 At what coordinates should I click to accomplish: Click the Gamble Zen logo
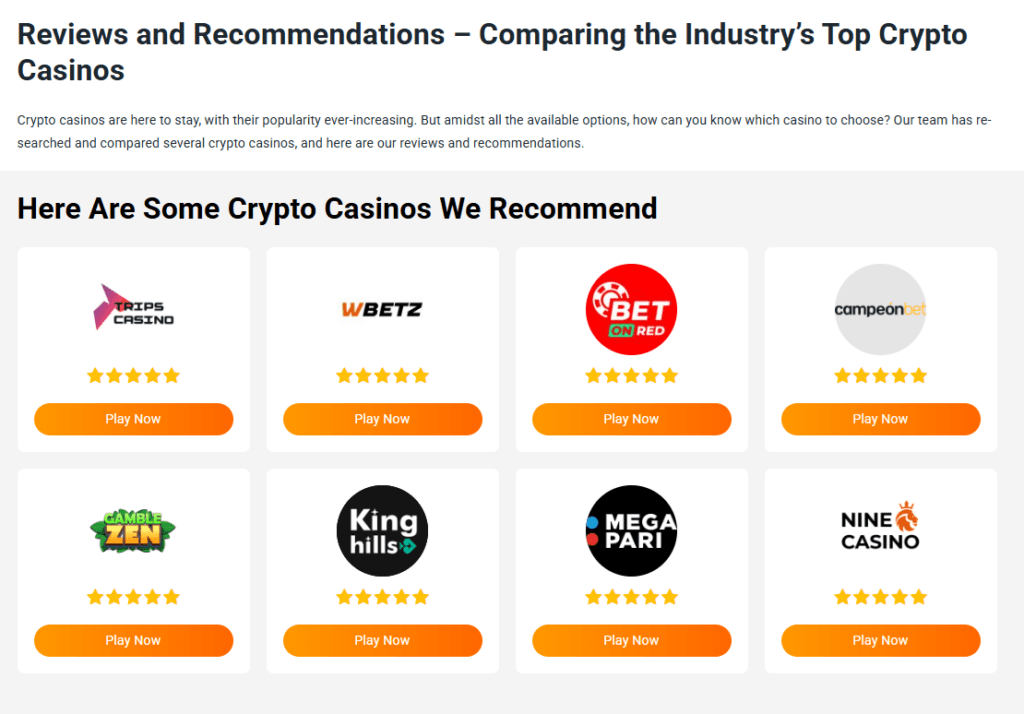pyautogui.click(x=133, y=531)
